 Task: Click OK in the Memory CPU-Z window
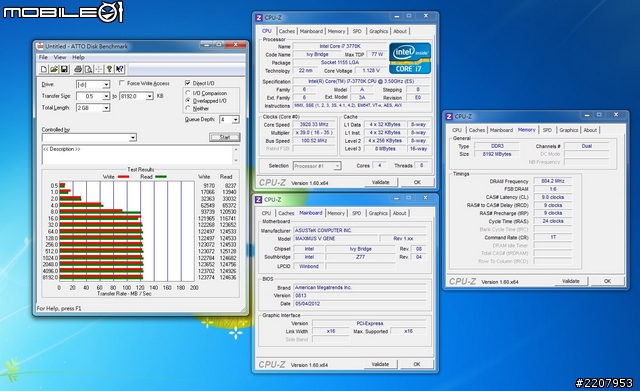pos(607,281)
